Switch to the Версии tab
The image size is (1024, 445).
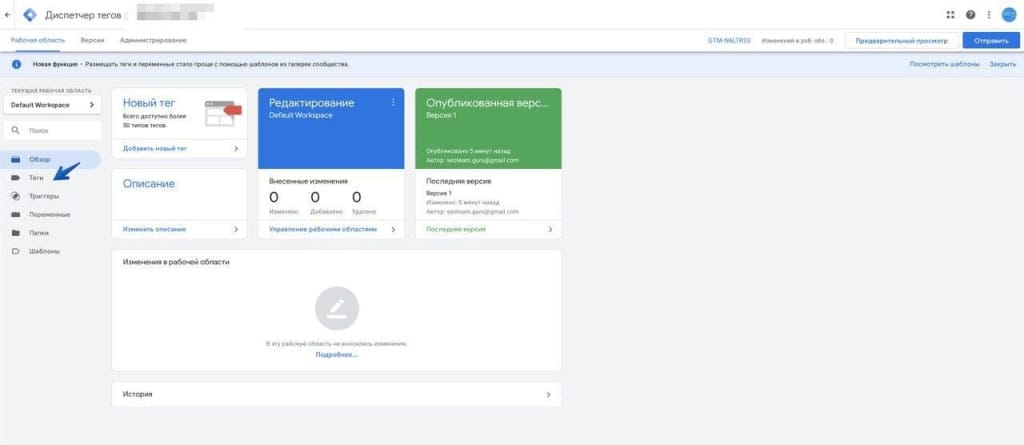tap(92, 40)
